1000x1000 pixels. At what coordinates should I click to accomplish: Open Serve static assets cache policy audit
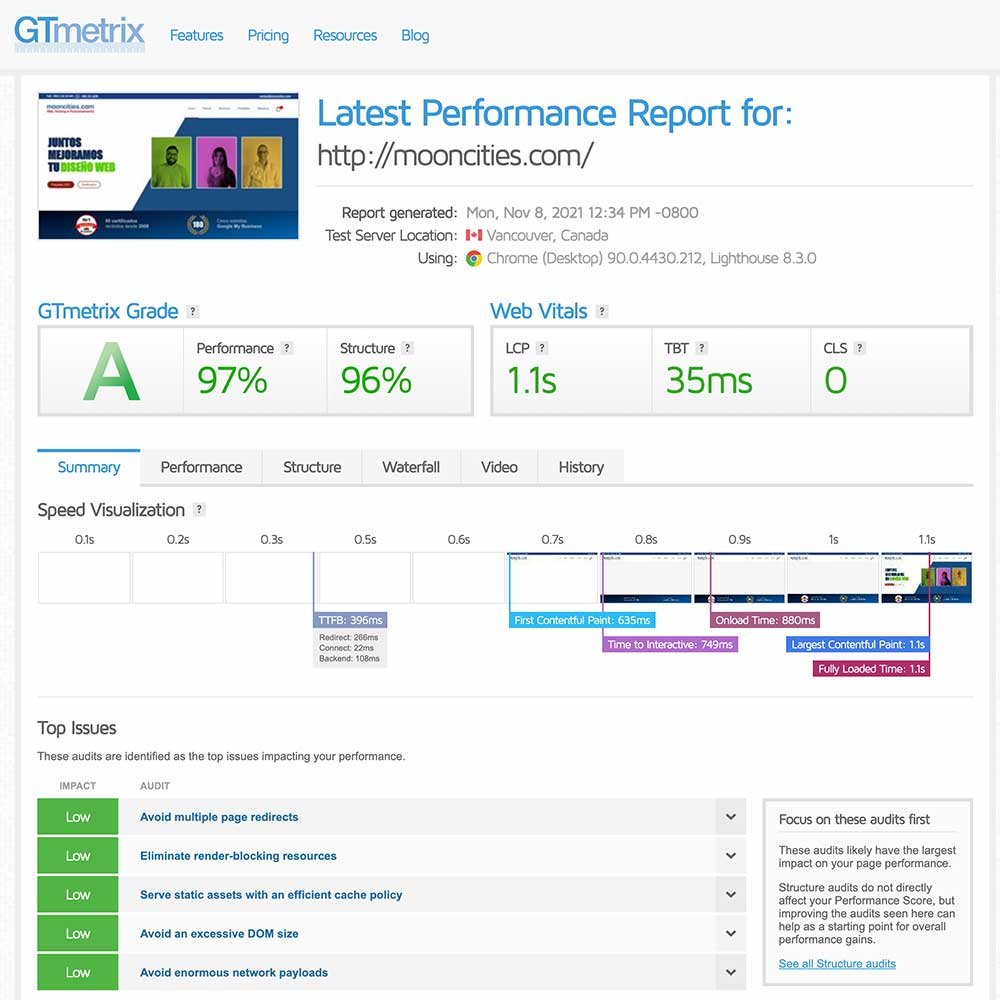(x=731, y=895)
